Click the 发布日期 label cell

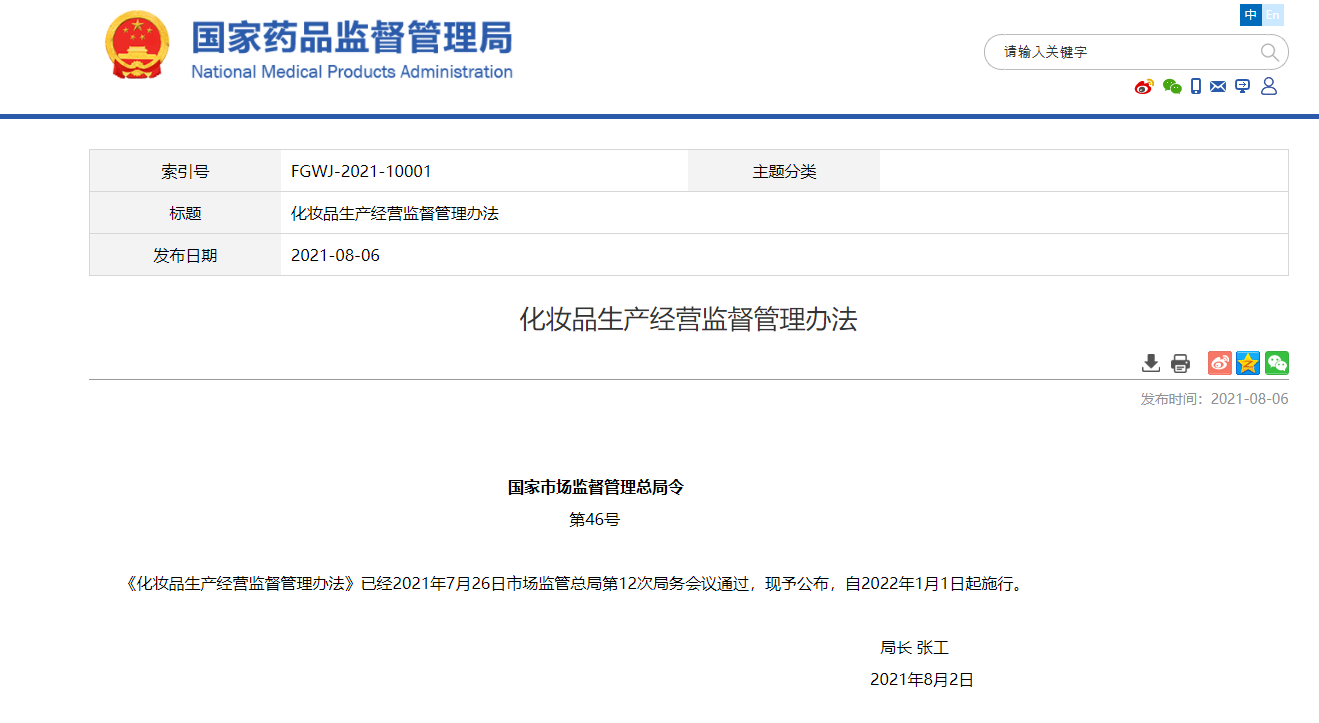[x=185, y=255]
